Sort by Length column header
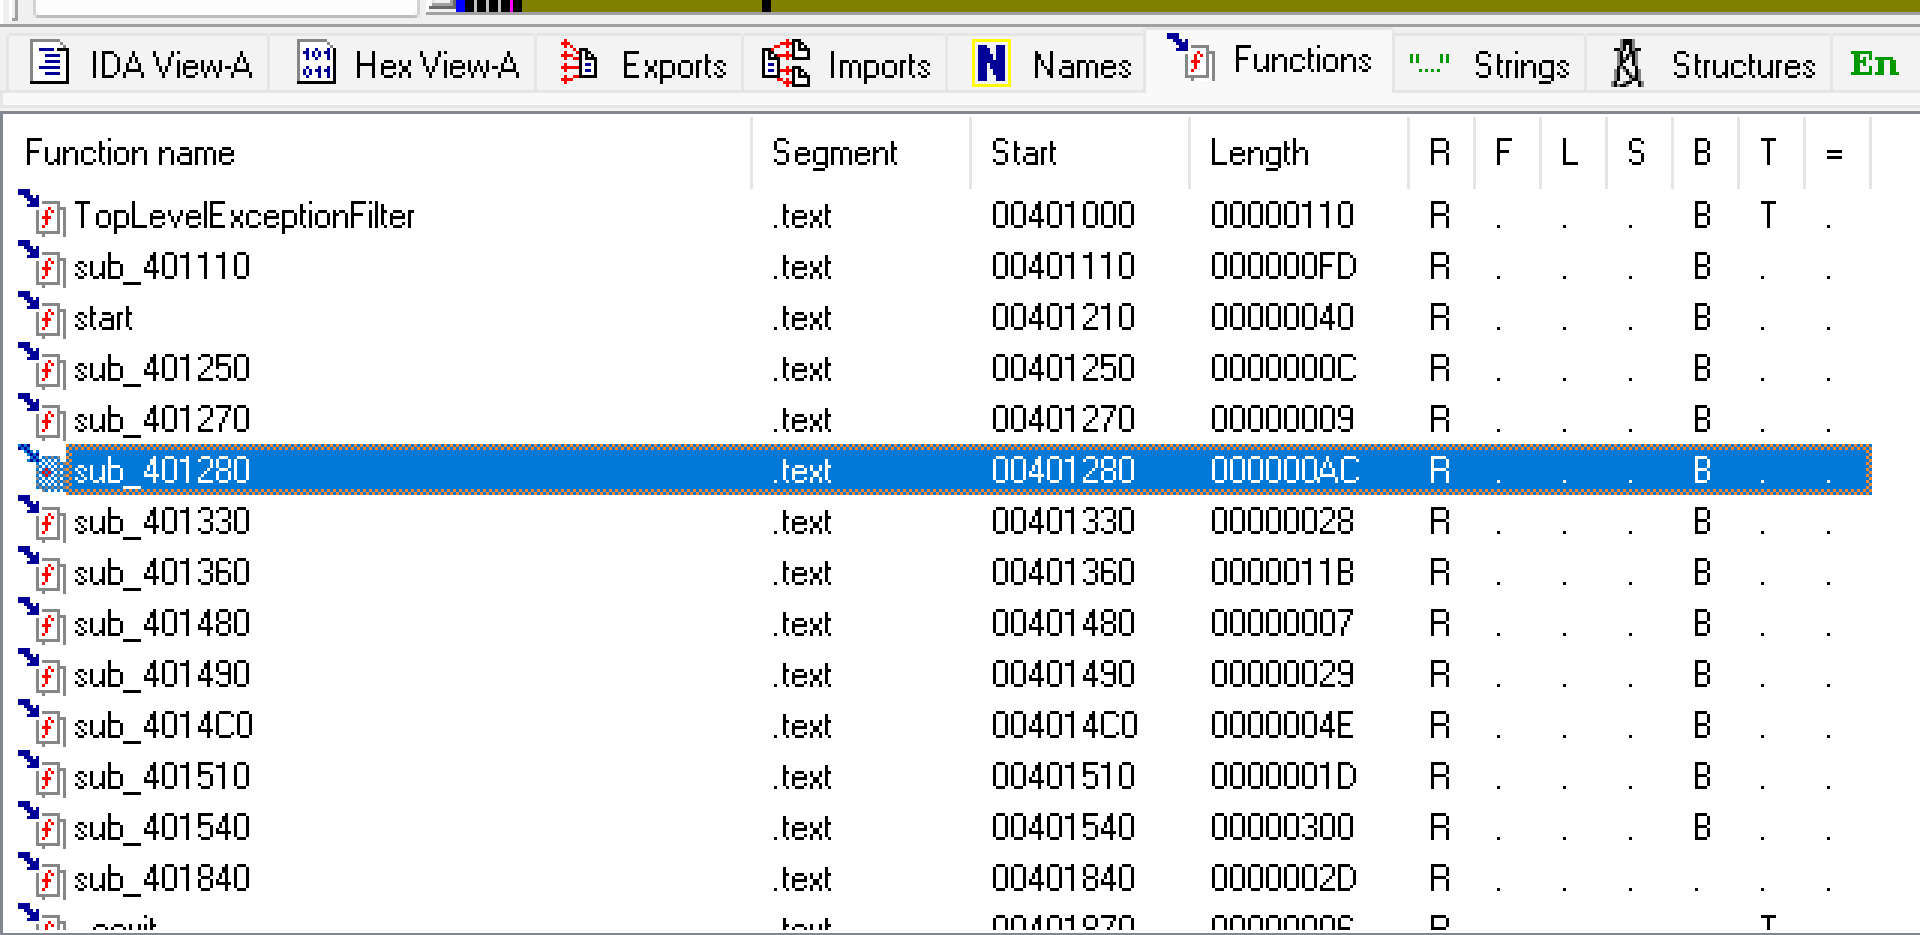Image resolution: width=1920 pixels, height=935 pixels. 1299,153
